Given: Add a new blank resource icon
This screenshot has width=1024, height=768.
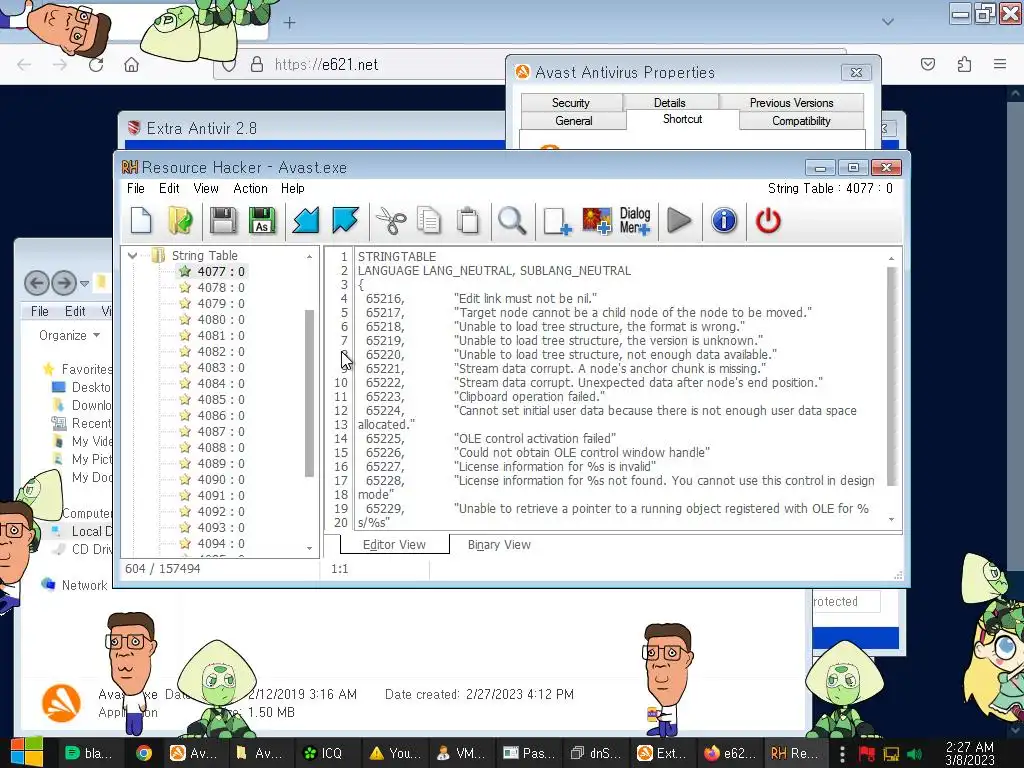Looking at the screenshot, I should (557, 221).
